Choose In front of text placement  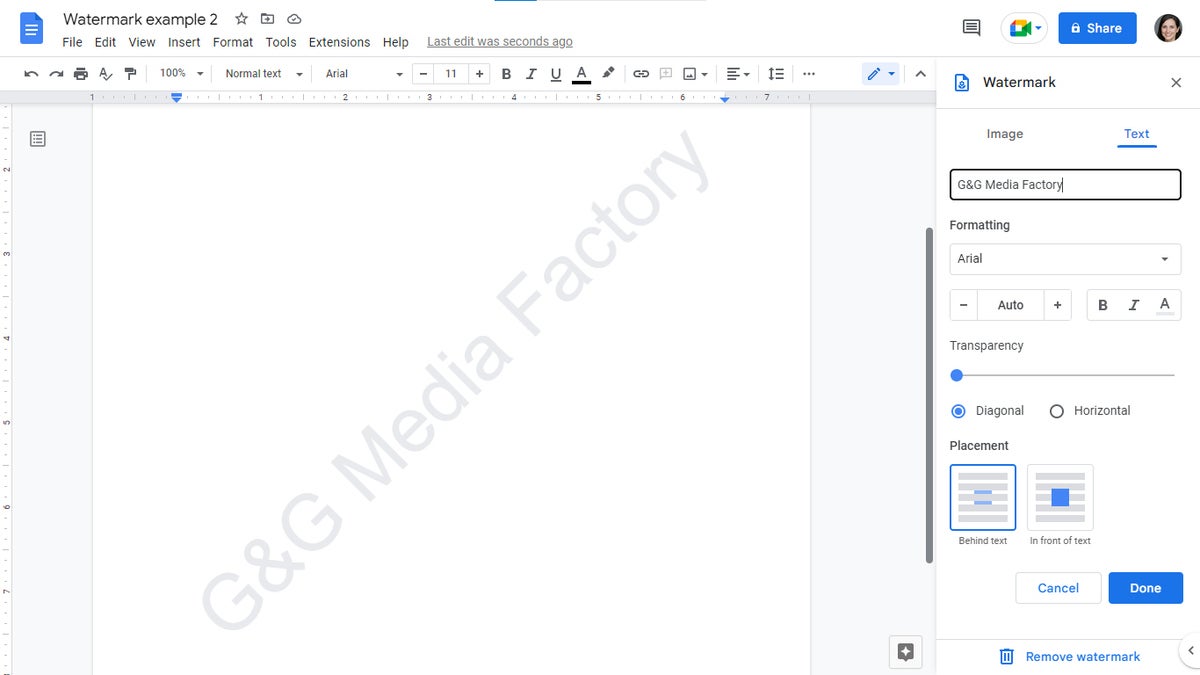click(x=1060, y=497)
